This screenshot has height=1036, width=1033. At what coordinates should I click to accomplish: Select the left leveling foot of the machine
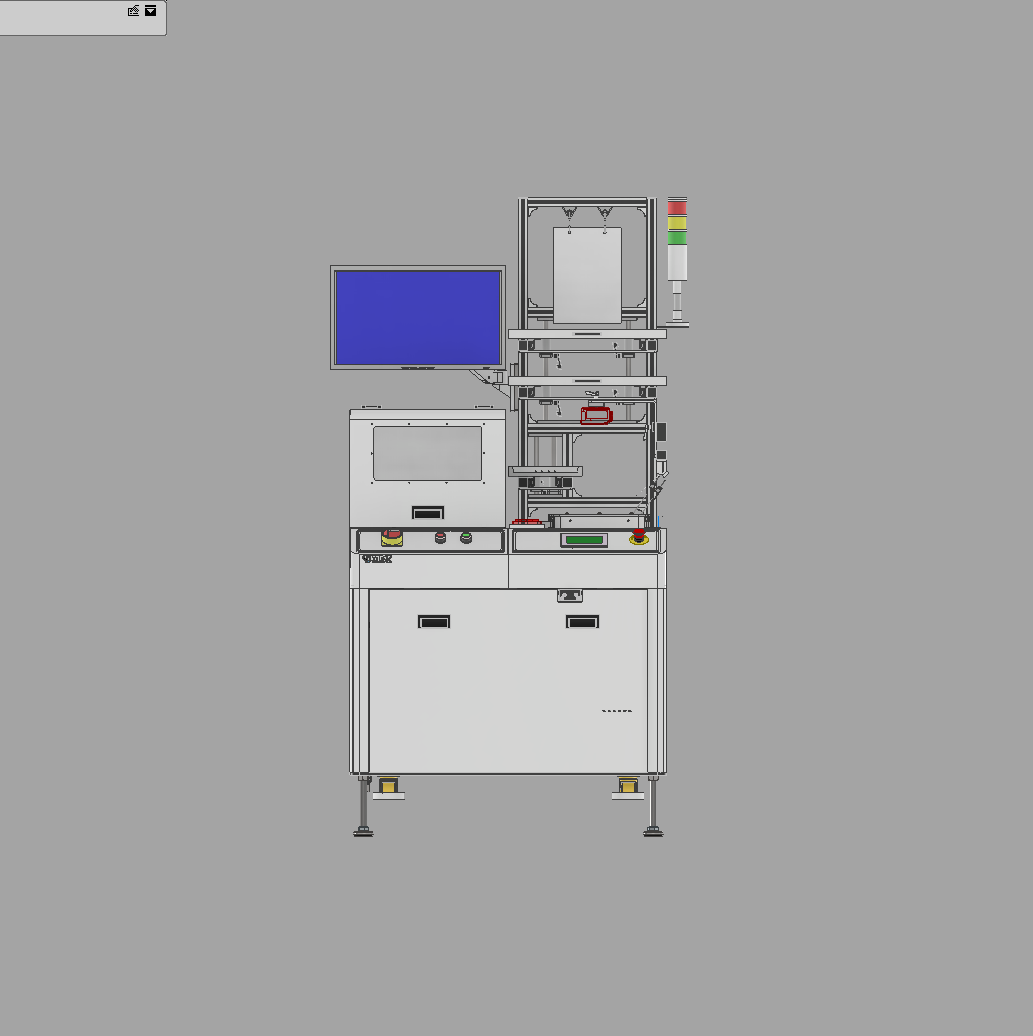364,830
